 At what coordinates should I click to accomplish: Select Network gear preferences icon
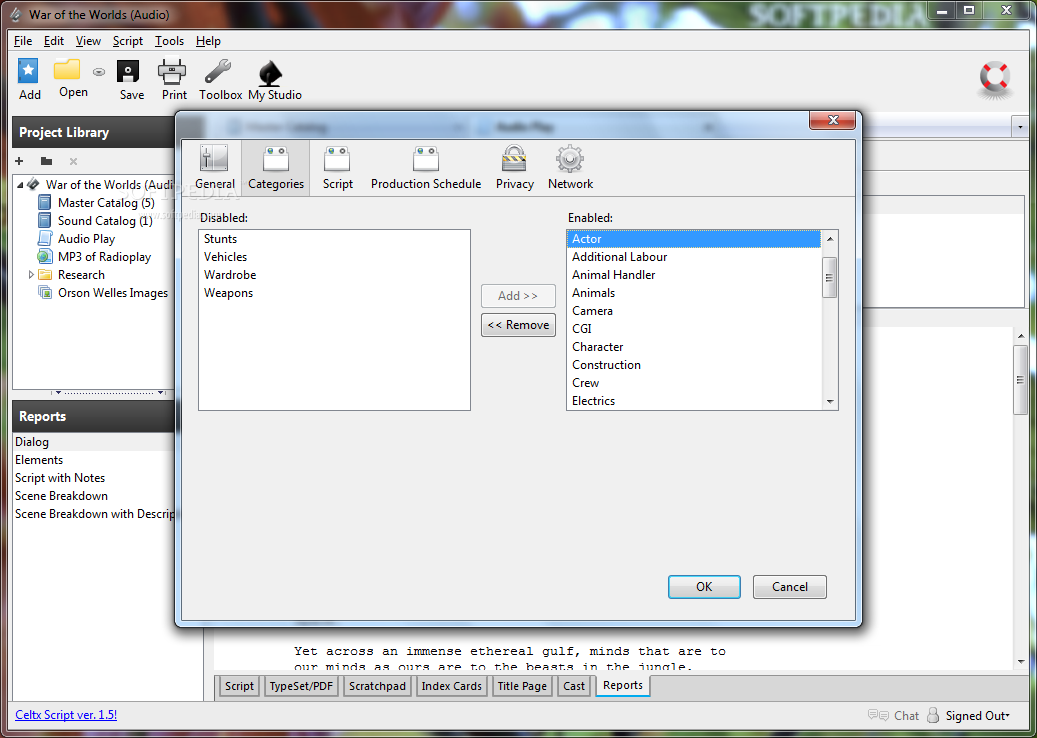pos(569,159)
